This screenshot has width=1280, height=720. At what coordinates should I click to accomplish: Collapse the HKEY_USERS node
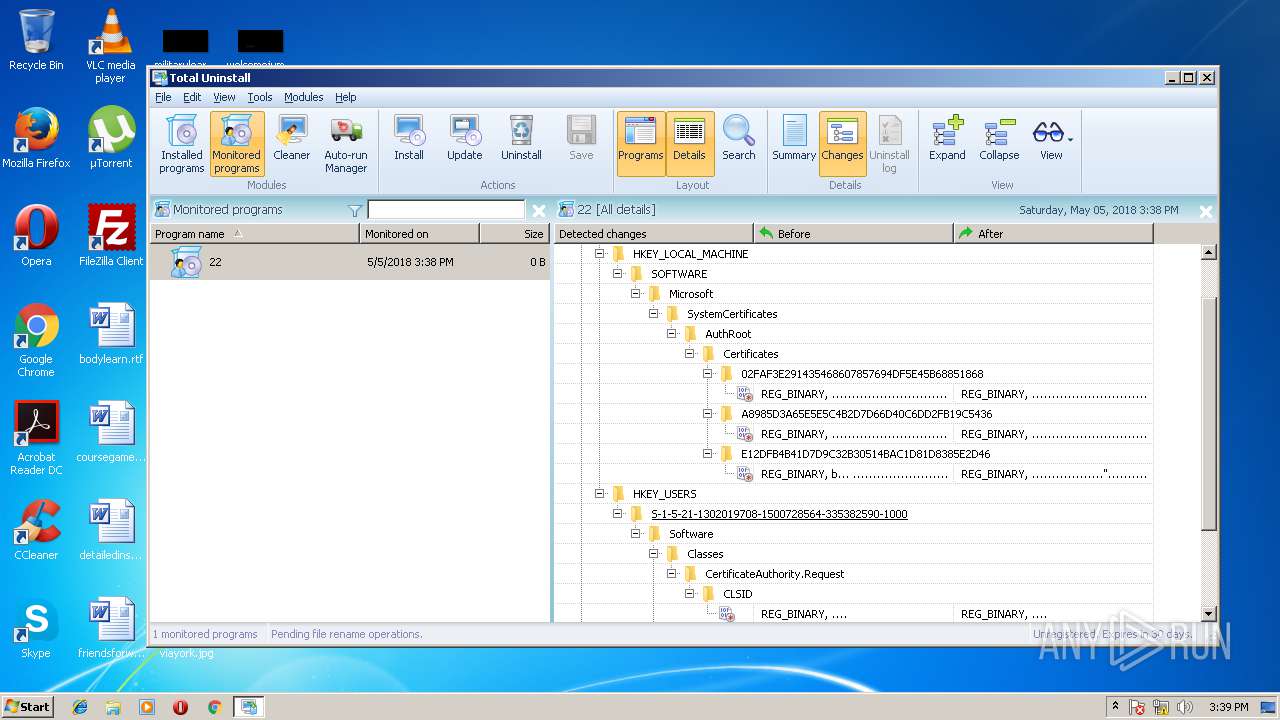(600, 494)
